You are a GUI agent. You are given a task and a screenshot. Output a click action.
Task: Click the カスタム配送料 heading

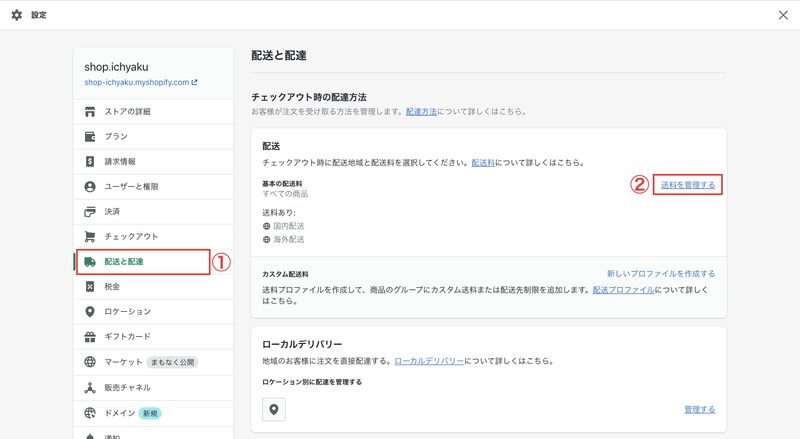click(x=285, y=274)
